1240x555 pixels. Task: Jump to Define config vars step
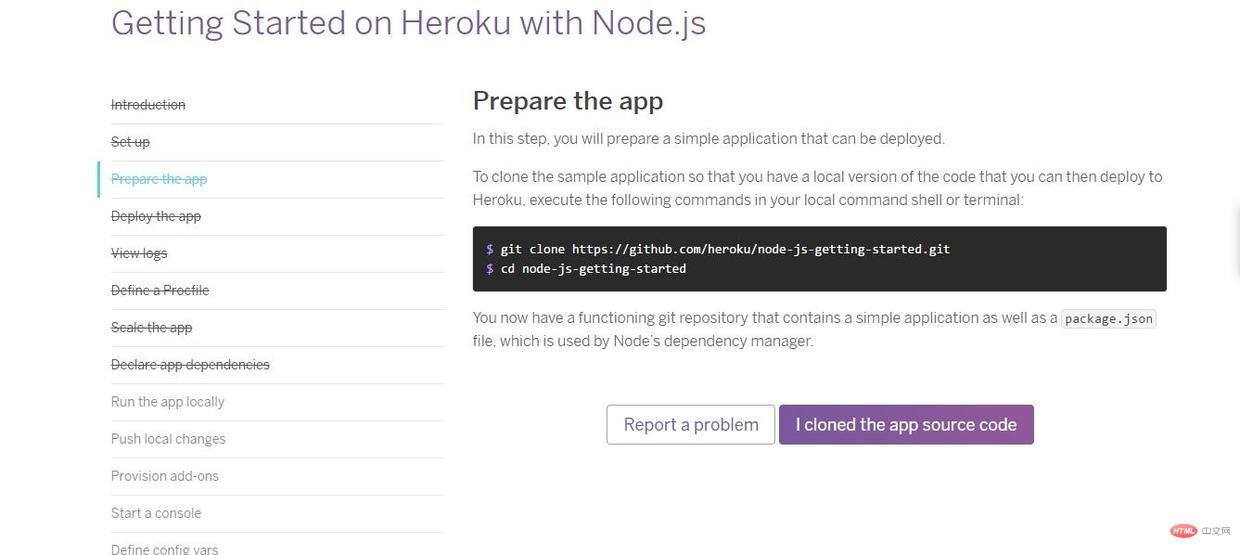(164, 548)
